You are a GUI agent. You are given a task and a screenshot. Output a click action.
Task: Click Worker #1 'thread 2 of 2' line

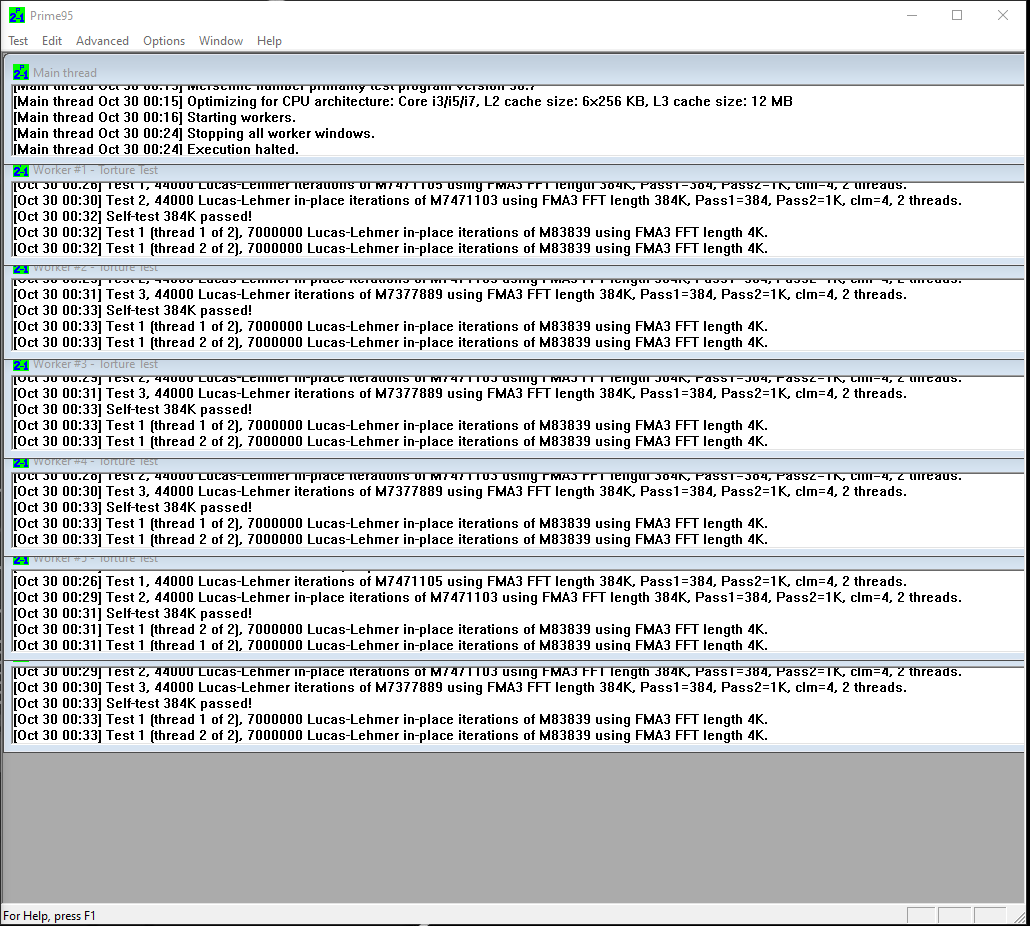390,248
